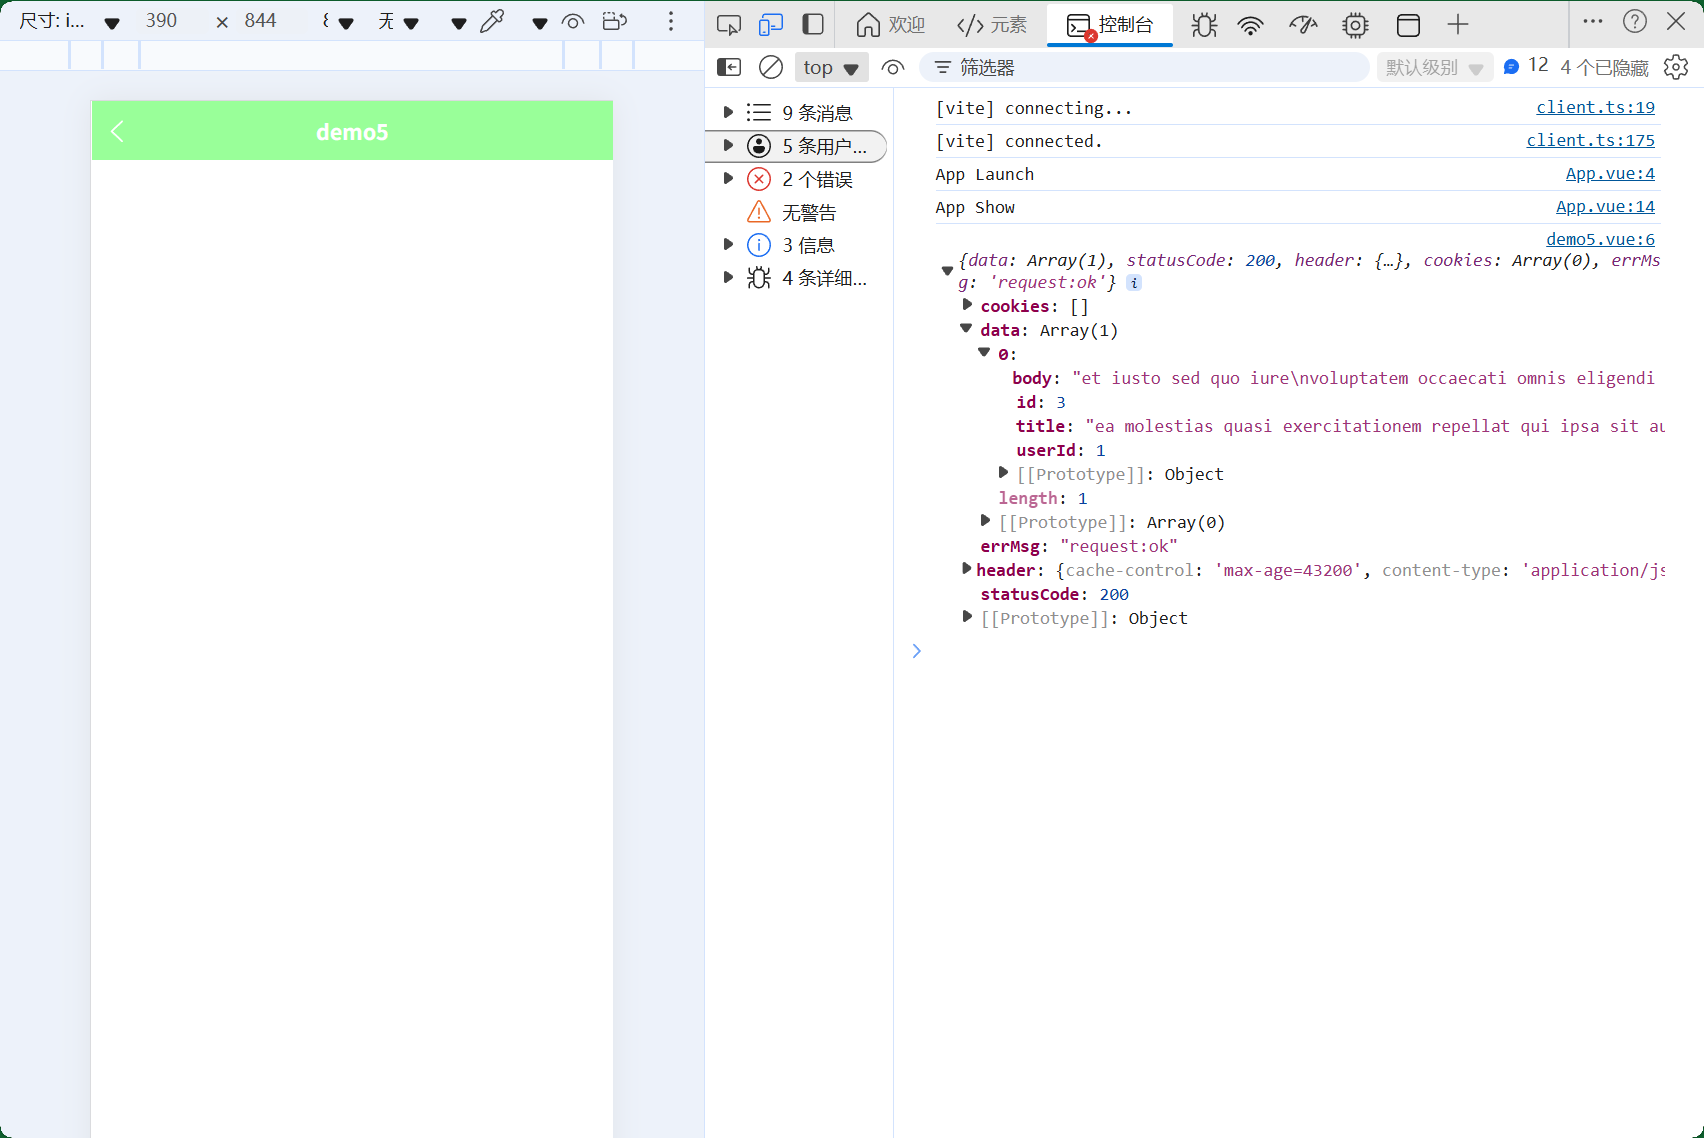Viewport: 1704px width, 1138px height.
Task: Collapse the data: Array(1) entry
Action: pyautogui.click(x=966, y=328)
